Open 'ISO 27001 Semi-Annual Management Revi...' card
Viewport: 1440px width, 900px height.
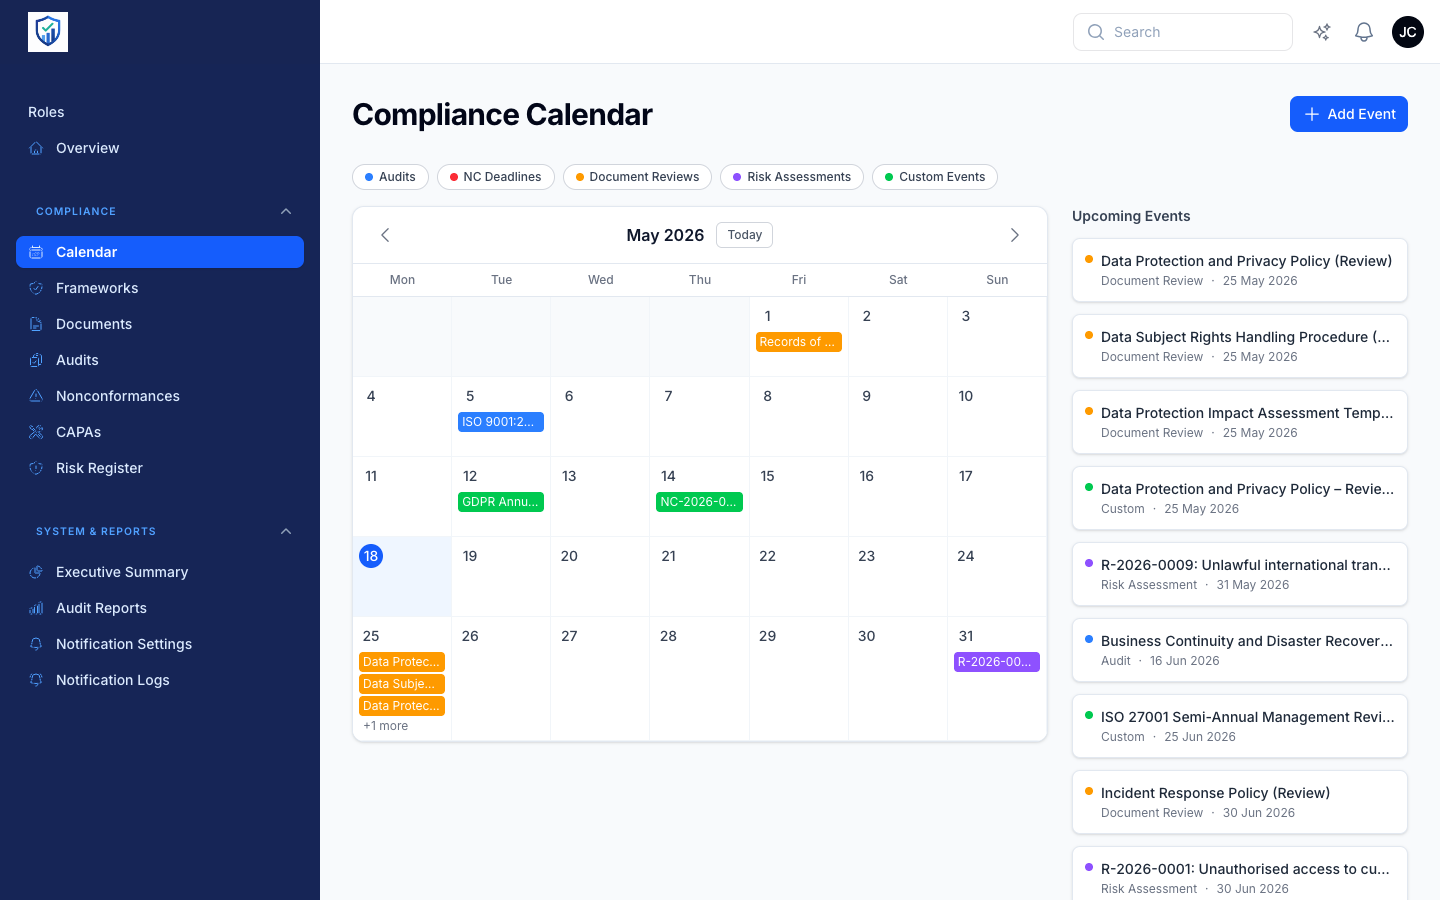tap(1240, 726)
